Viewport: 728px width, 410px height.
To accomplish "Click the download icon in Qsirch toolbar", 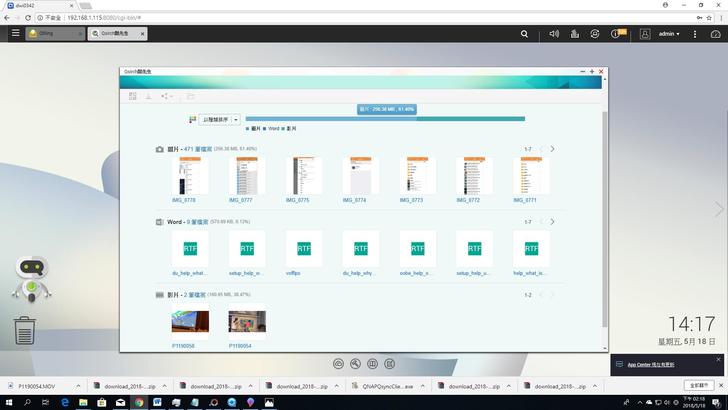I will [149, 96].
